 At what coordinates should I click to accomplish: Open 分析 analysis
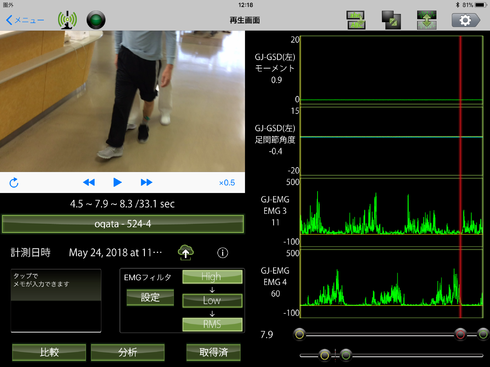tap(128, 352)
